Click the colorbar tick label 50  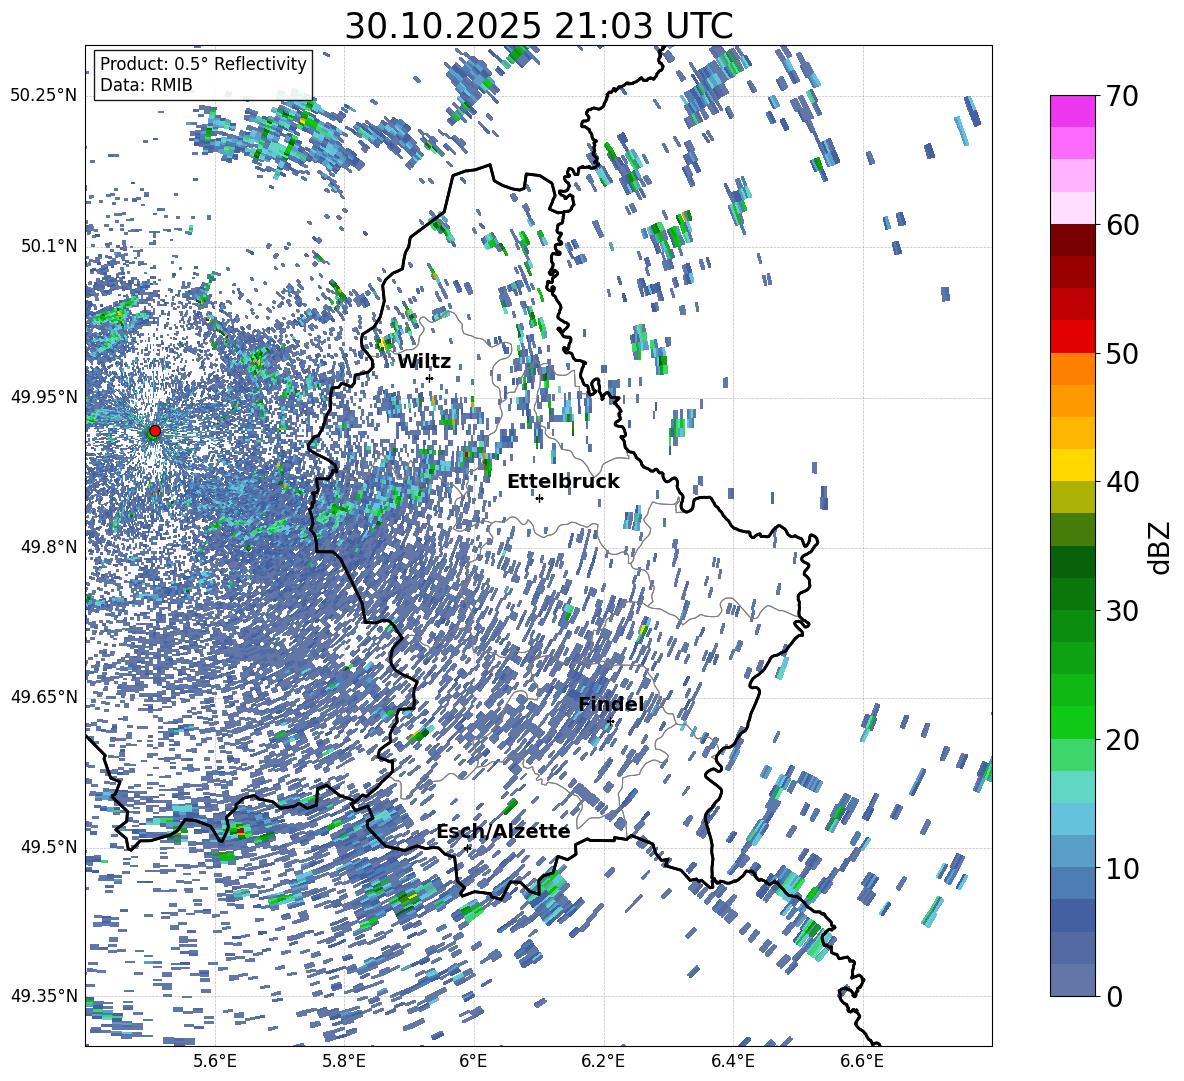coord(1122,353)
